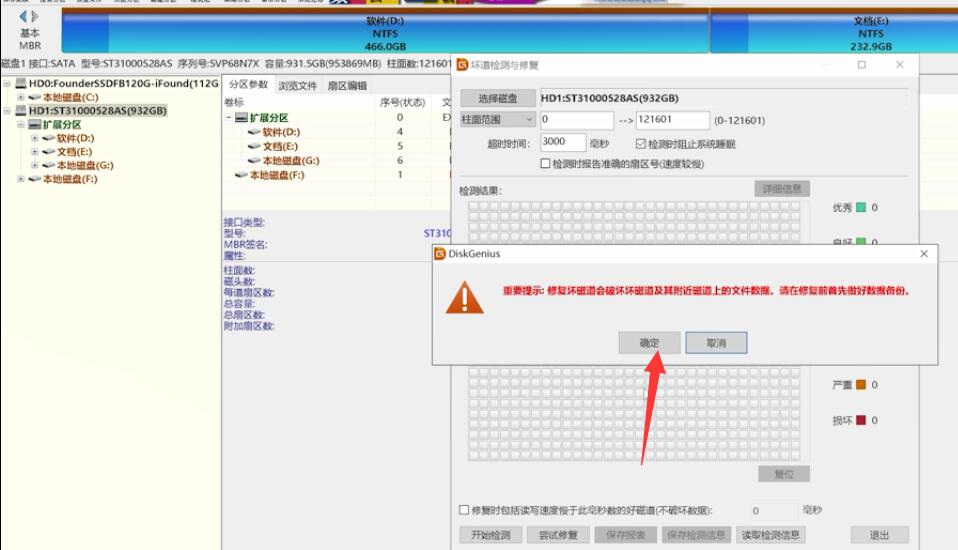Click the 超时时间 field showing 3000
The height and width of the screenshot is (550, 958).
click(x=563, y=142)
